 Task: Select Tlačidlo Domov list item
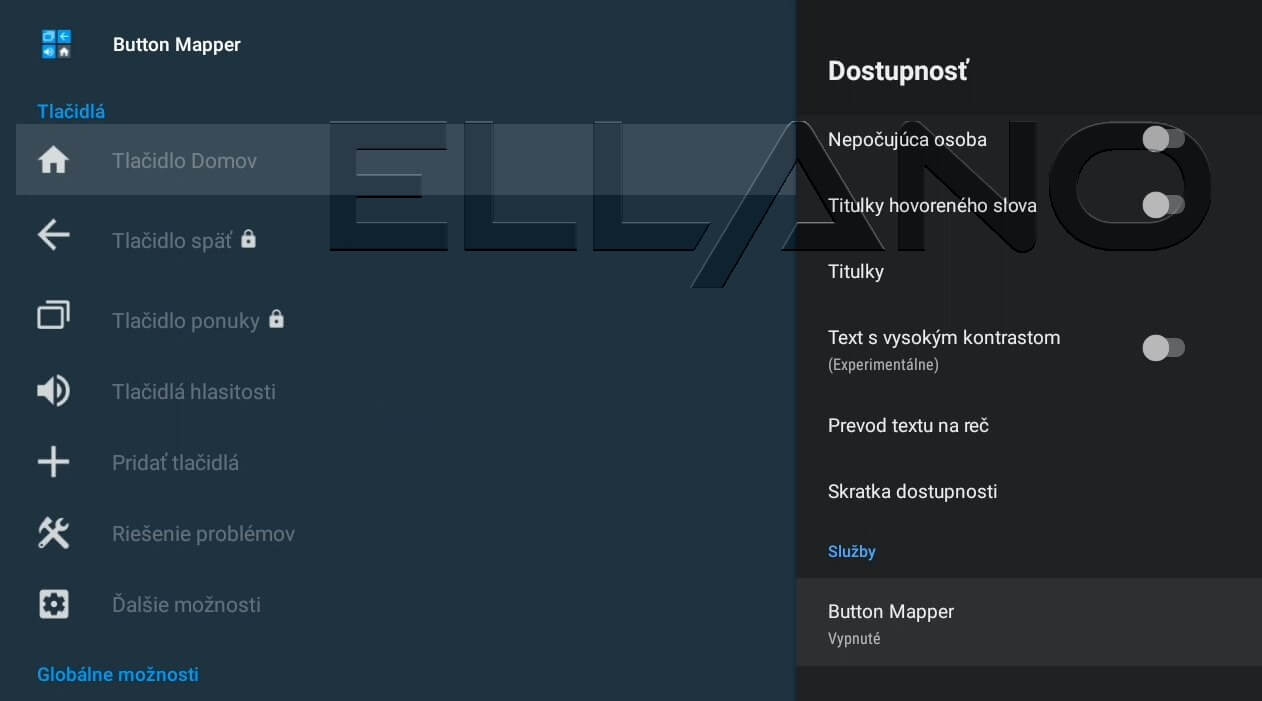[184, 160]
